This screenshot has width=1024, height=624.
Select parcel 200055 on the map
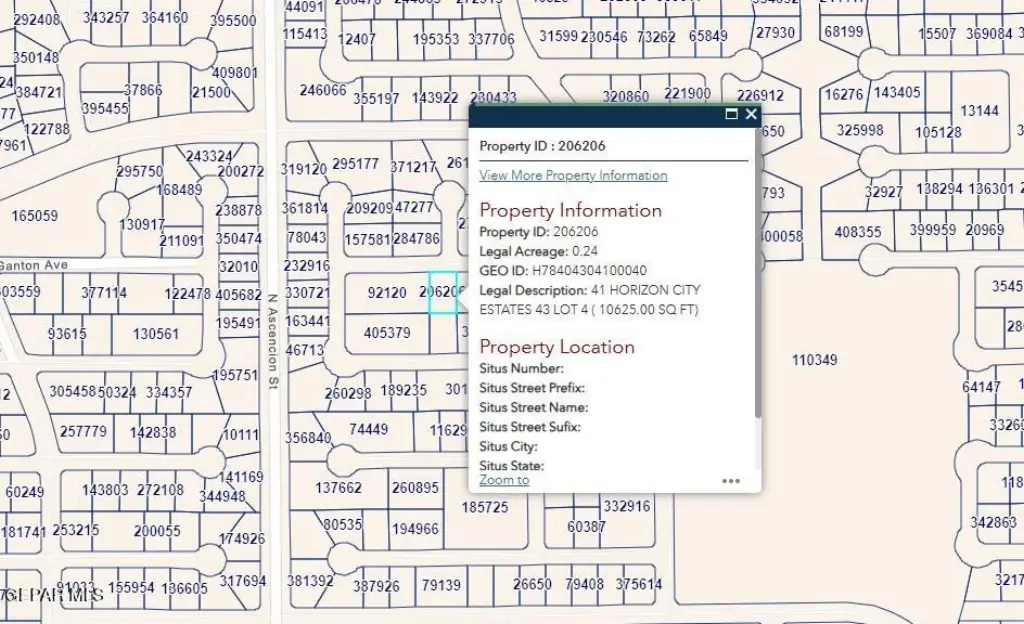157,531
